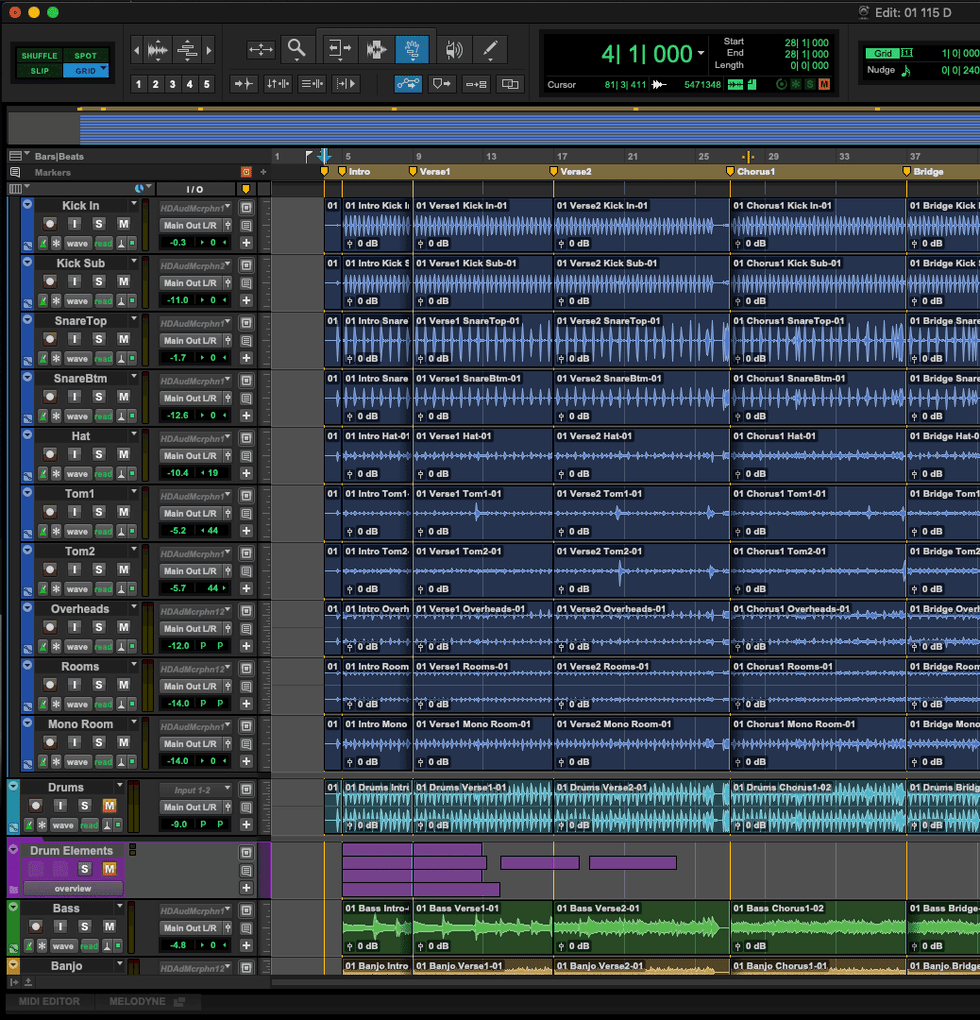Record-arm the Kick In track
Image resolution: width=980 pixels, height=1020 pixels.
pyautogui.click(x=50, y=224)
